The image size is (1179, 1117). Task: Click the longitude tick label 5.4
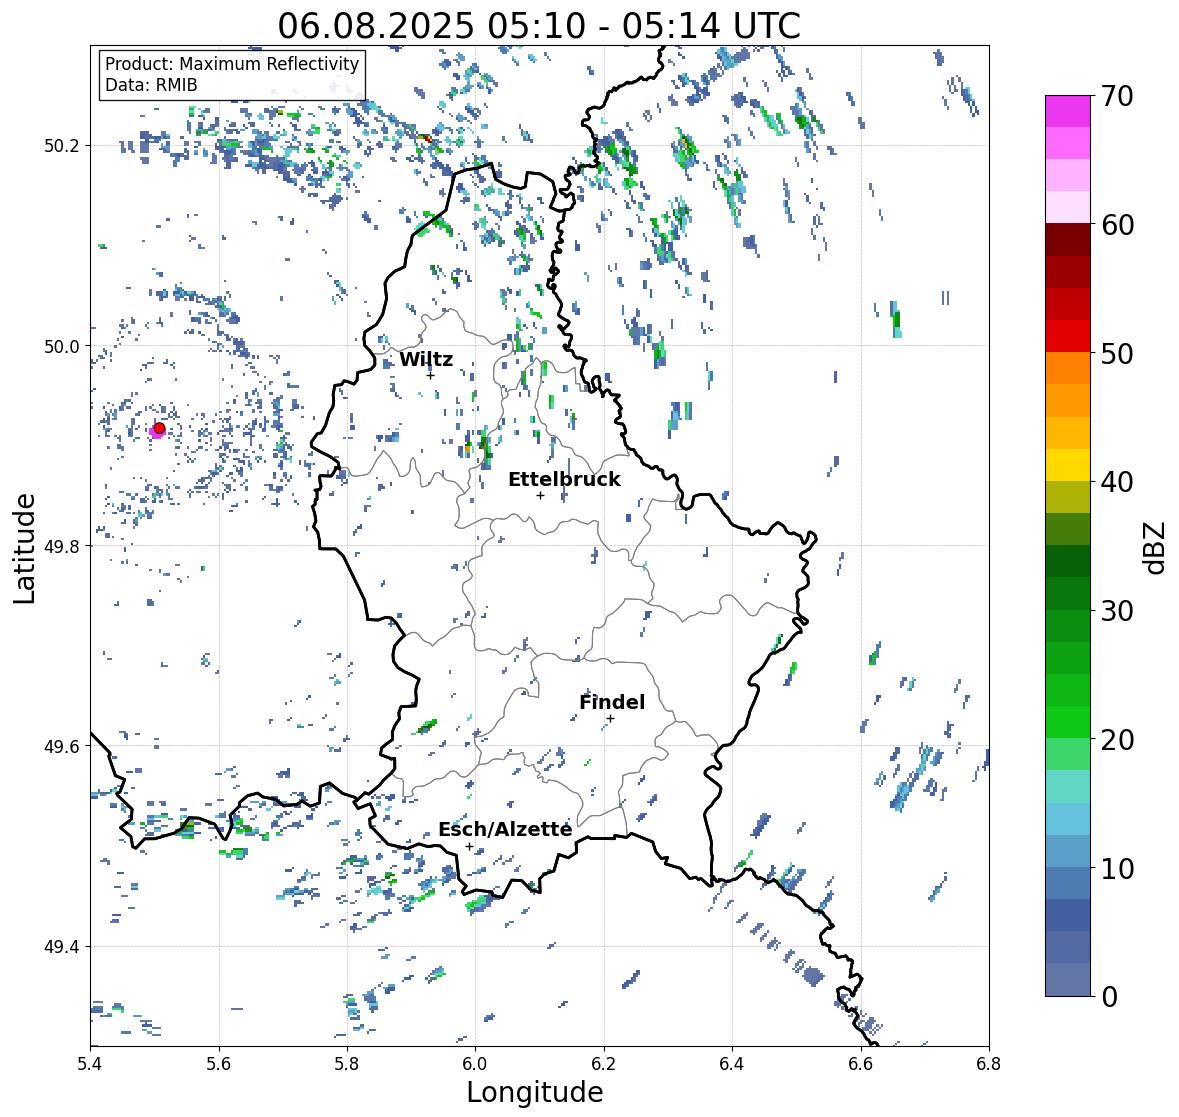90,1064
